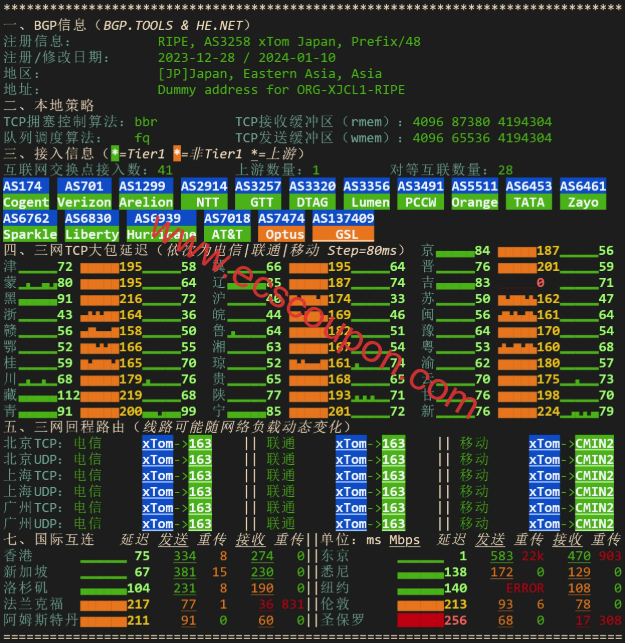The width and height of the screenshot is (625, 643).
Task: Select the AS3320 DTAG badge
Action: pyautogui.click(x=312, y=194)
